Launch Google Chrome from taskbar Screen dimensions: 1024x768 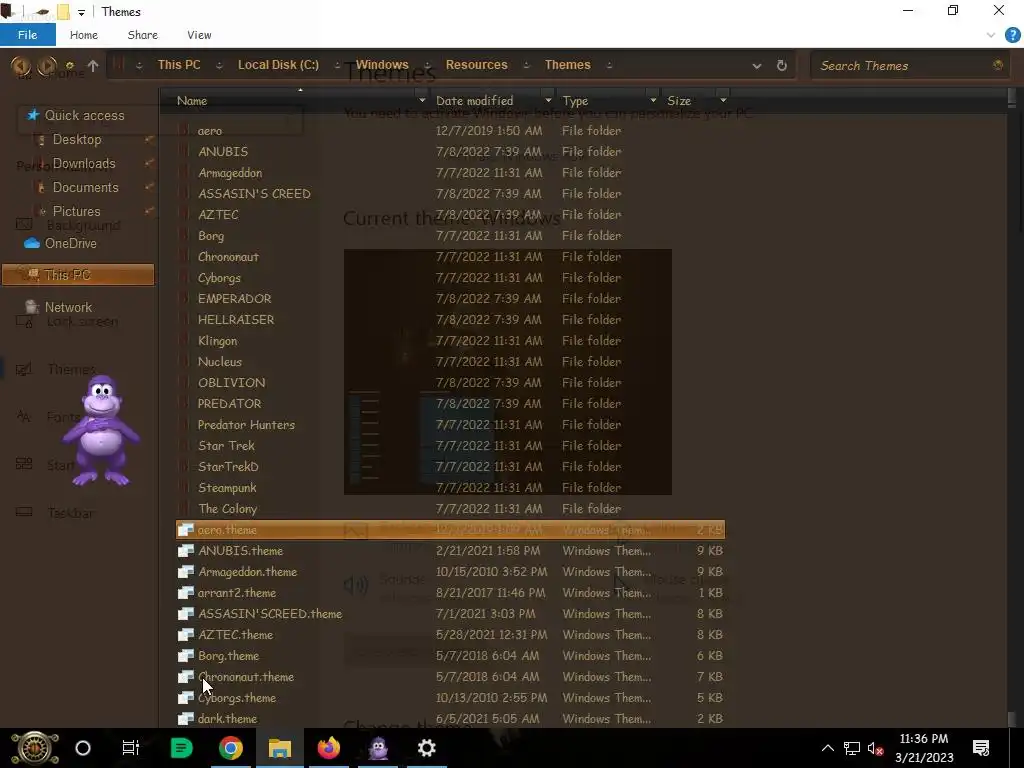click(x=231, y=748)
